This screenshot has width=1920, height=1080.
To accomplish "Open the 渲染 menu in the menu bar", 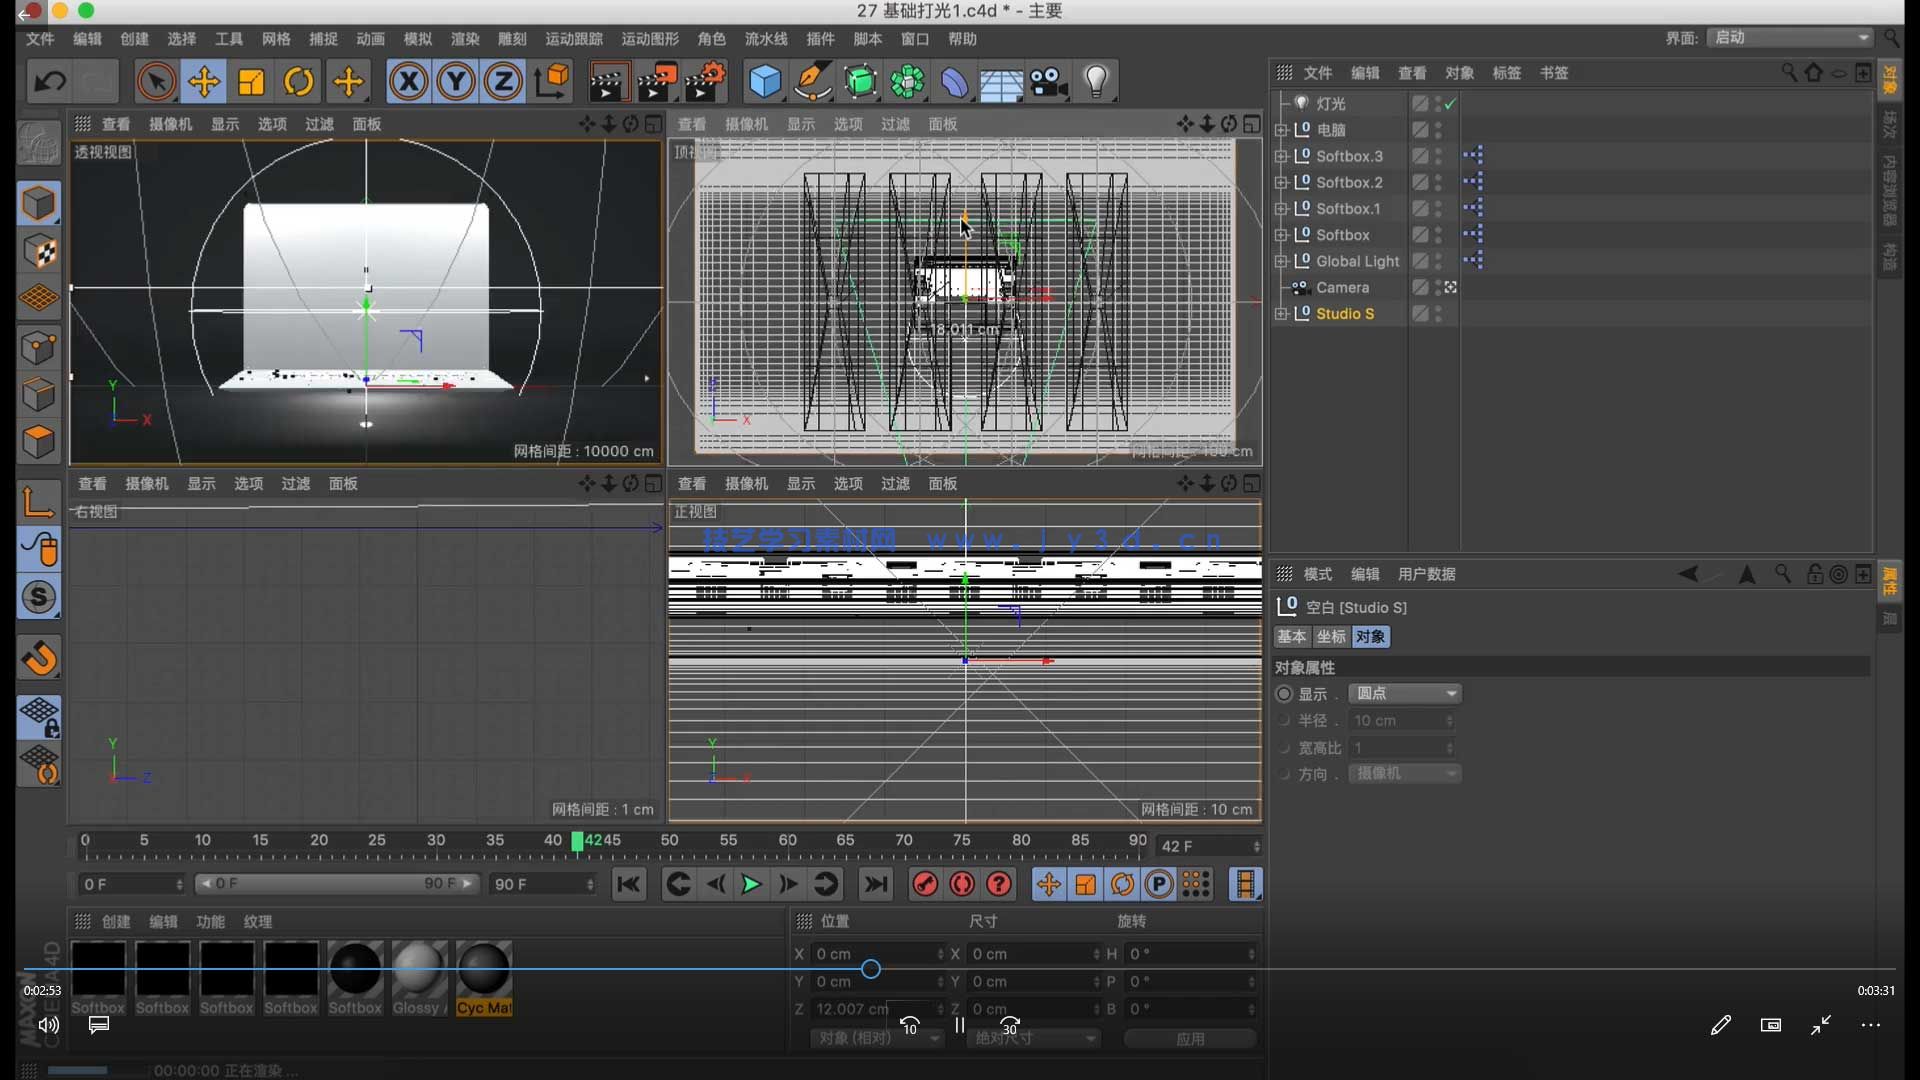I will pos(464,39).
